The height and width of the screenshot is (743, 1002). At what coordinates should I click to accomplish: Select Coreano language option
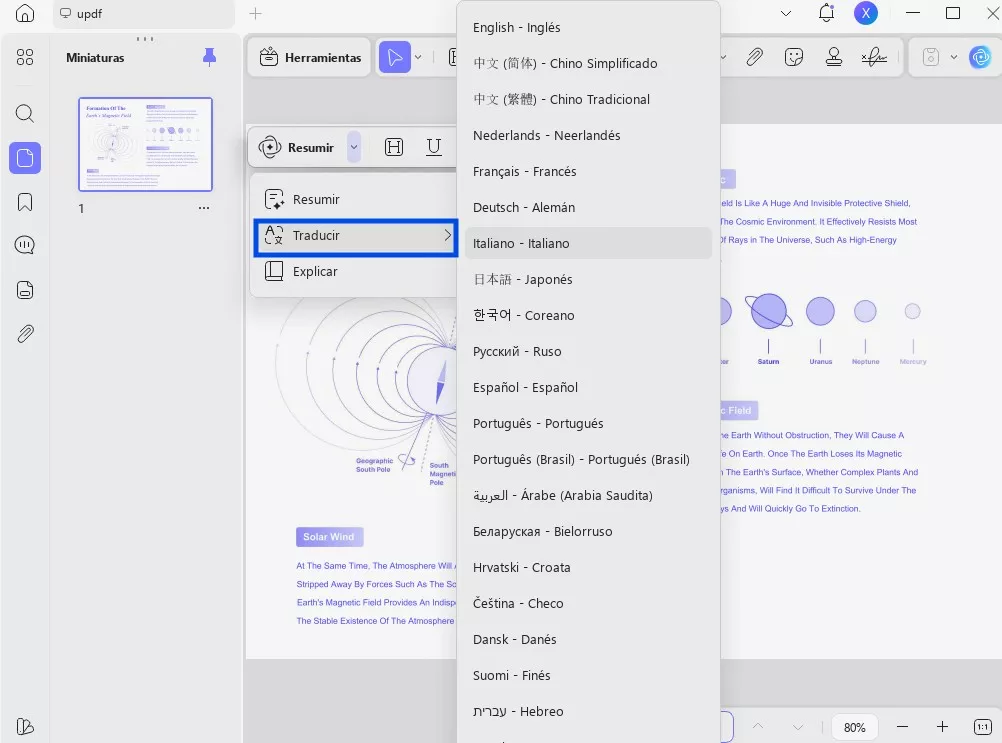588,316
